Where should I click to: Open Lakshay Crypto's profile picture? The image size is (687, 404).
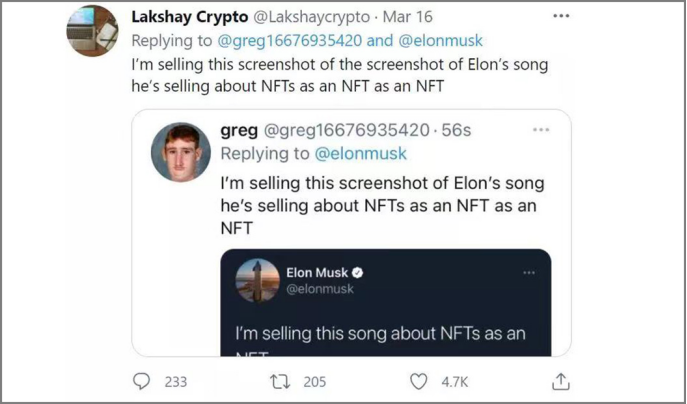(x=93, y=31)
